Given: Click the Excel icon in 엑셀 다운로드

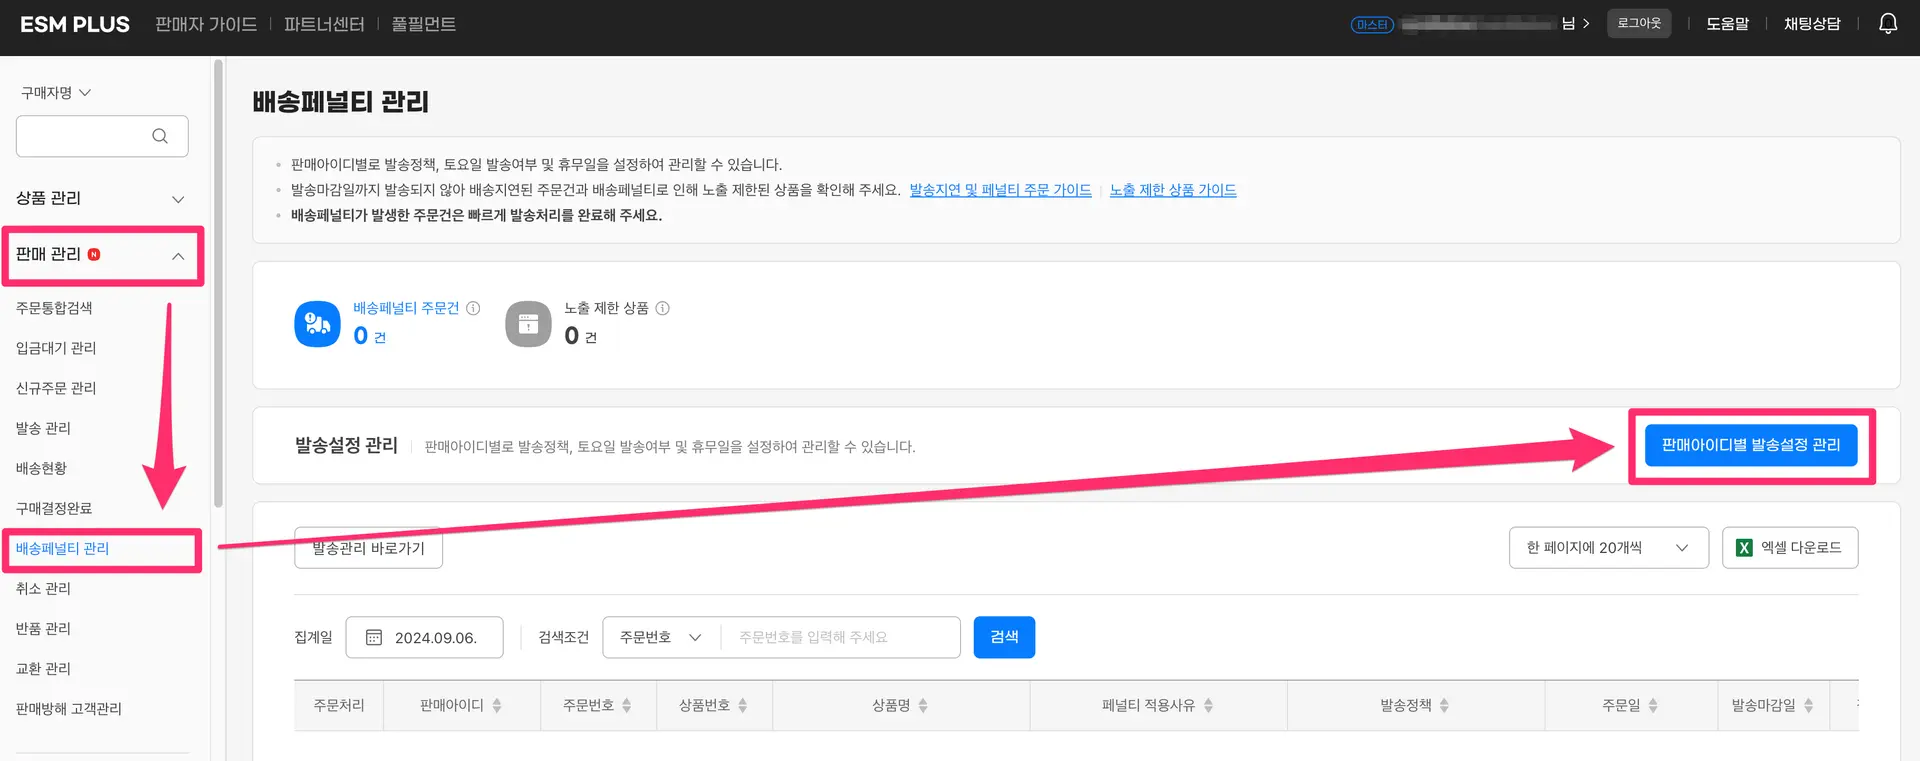Looking at the screenshot, I should pyautogui.click(x=1744, y=547).
